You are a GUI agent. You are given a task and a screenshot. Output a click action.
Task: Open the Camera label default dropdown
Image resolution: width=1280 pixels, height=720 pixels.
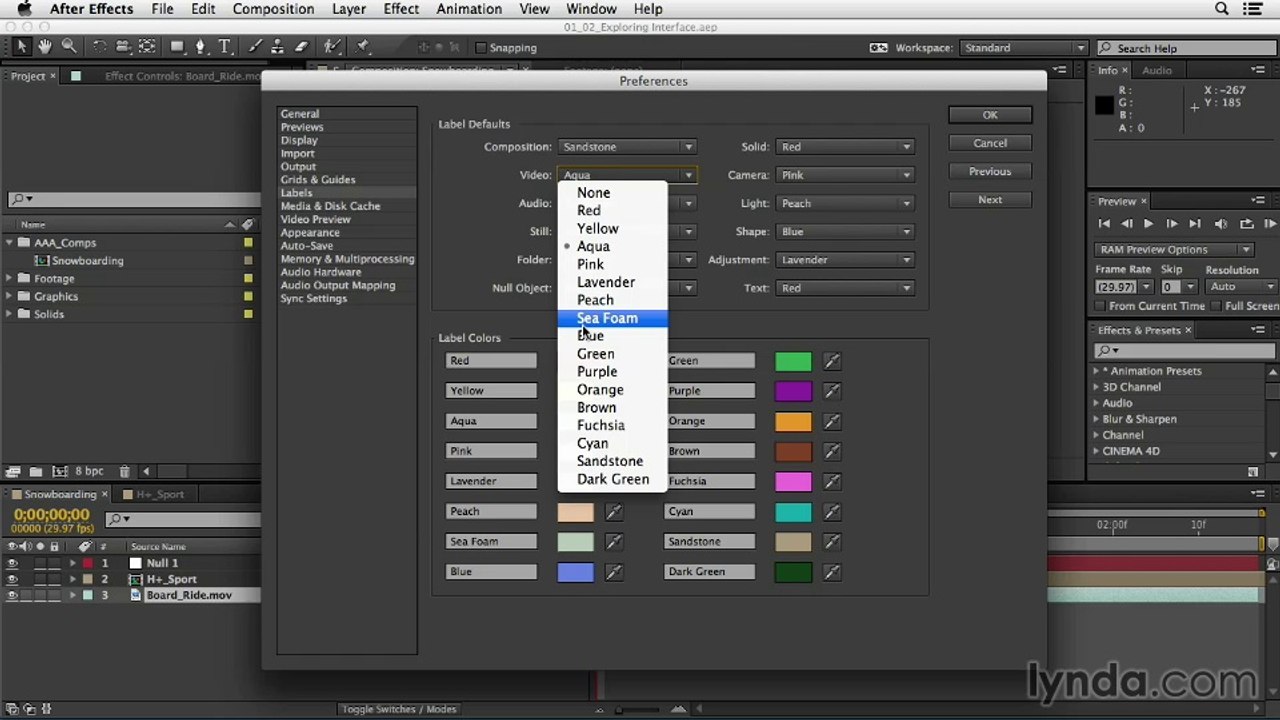(845, 175)
